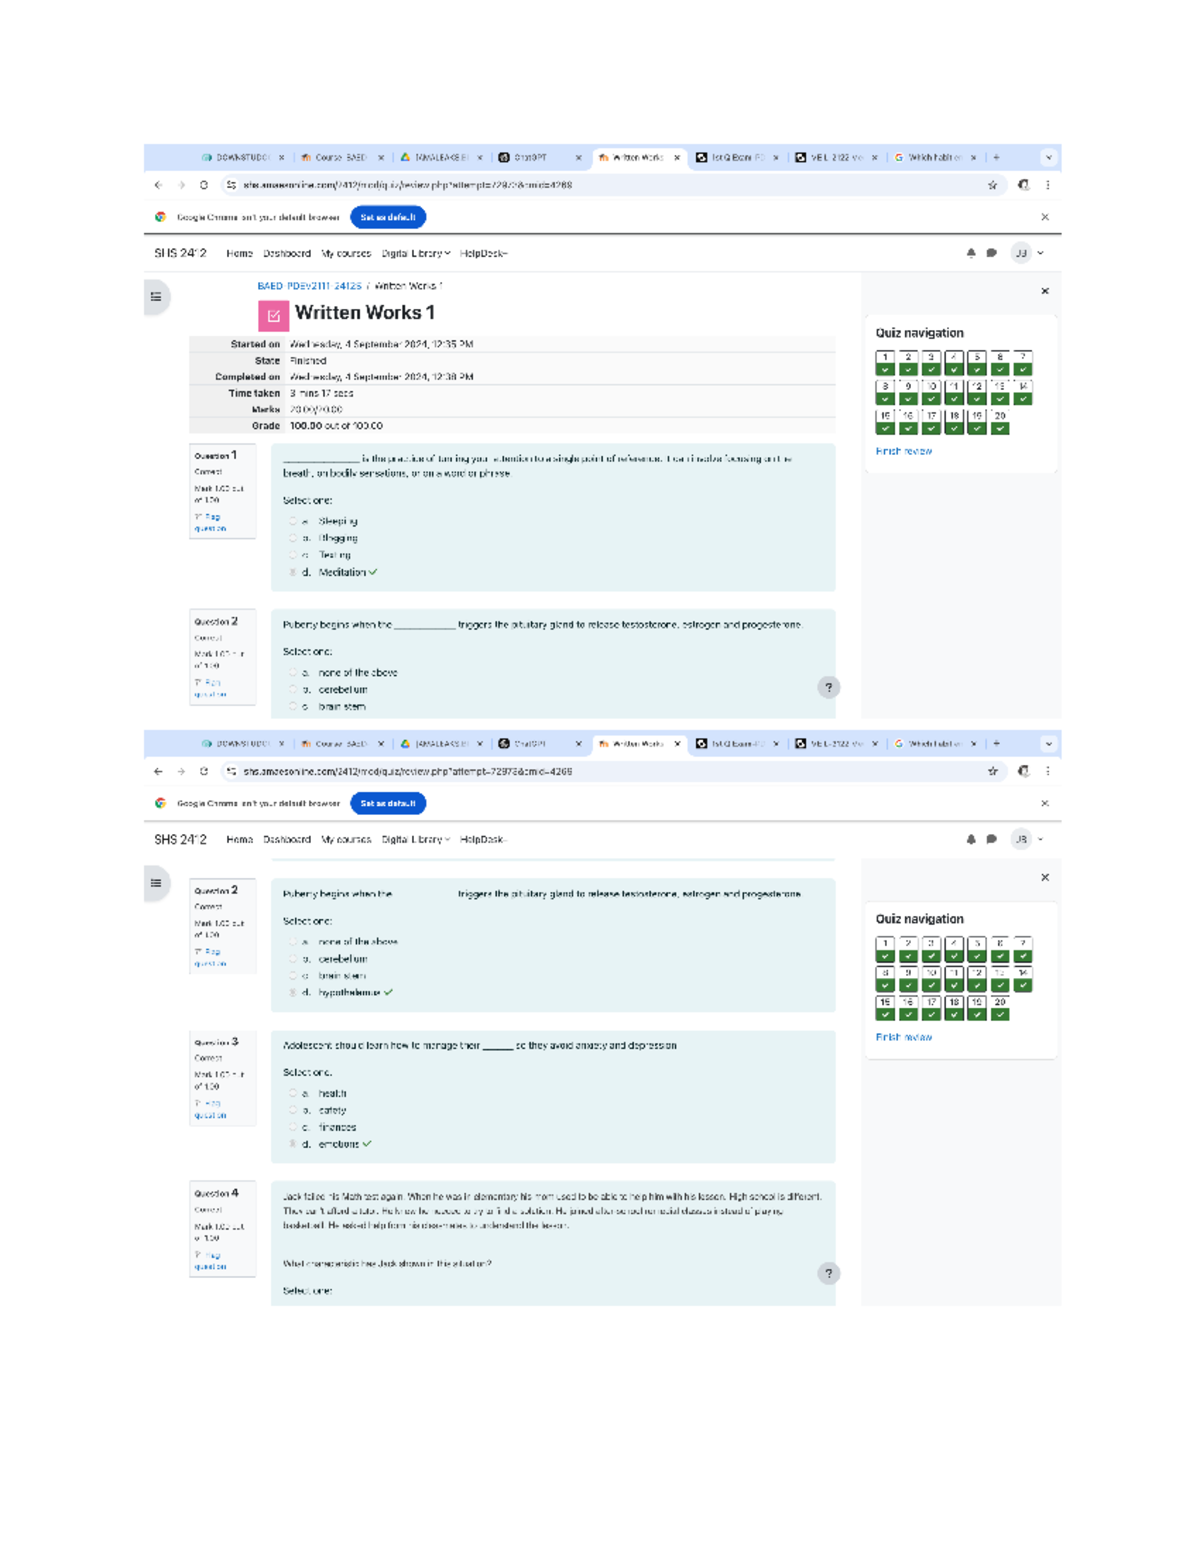Click the help question mark button beside Question 4

828,1273
